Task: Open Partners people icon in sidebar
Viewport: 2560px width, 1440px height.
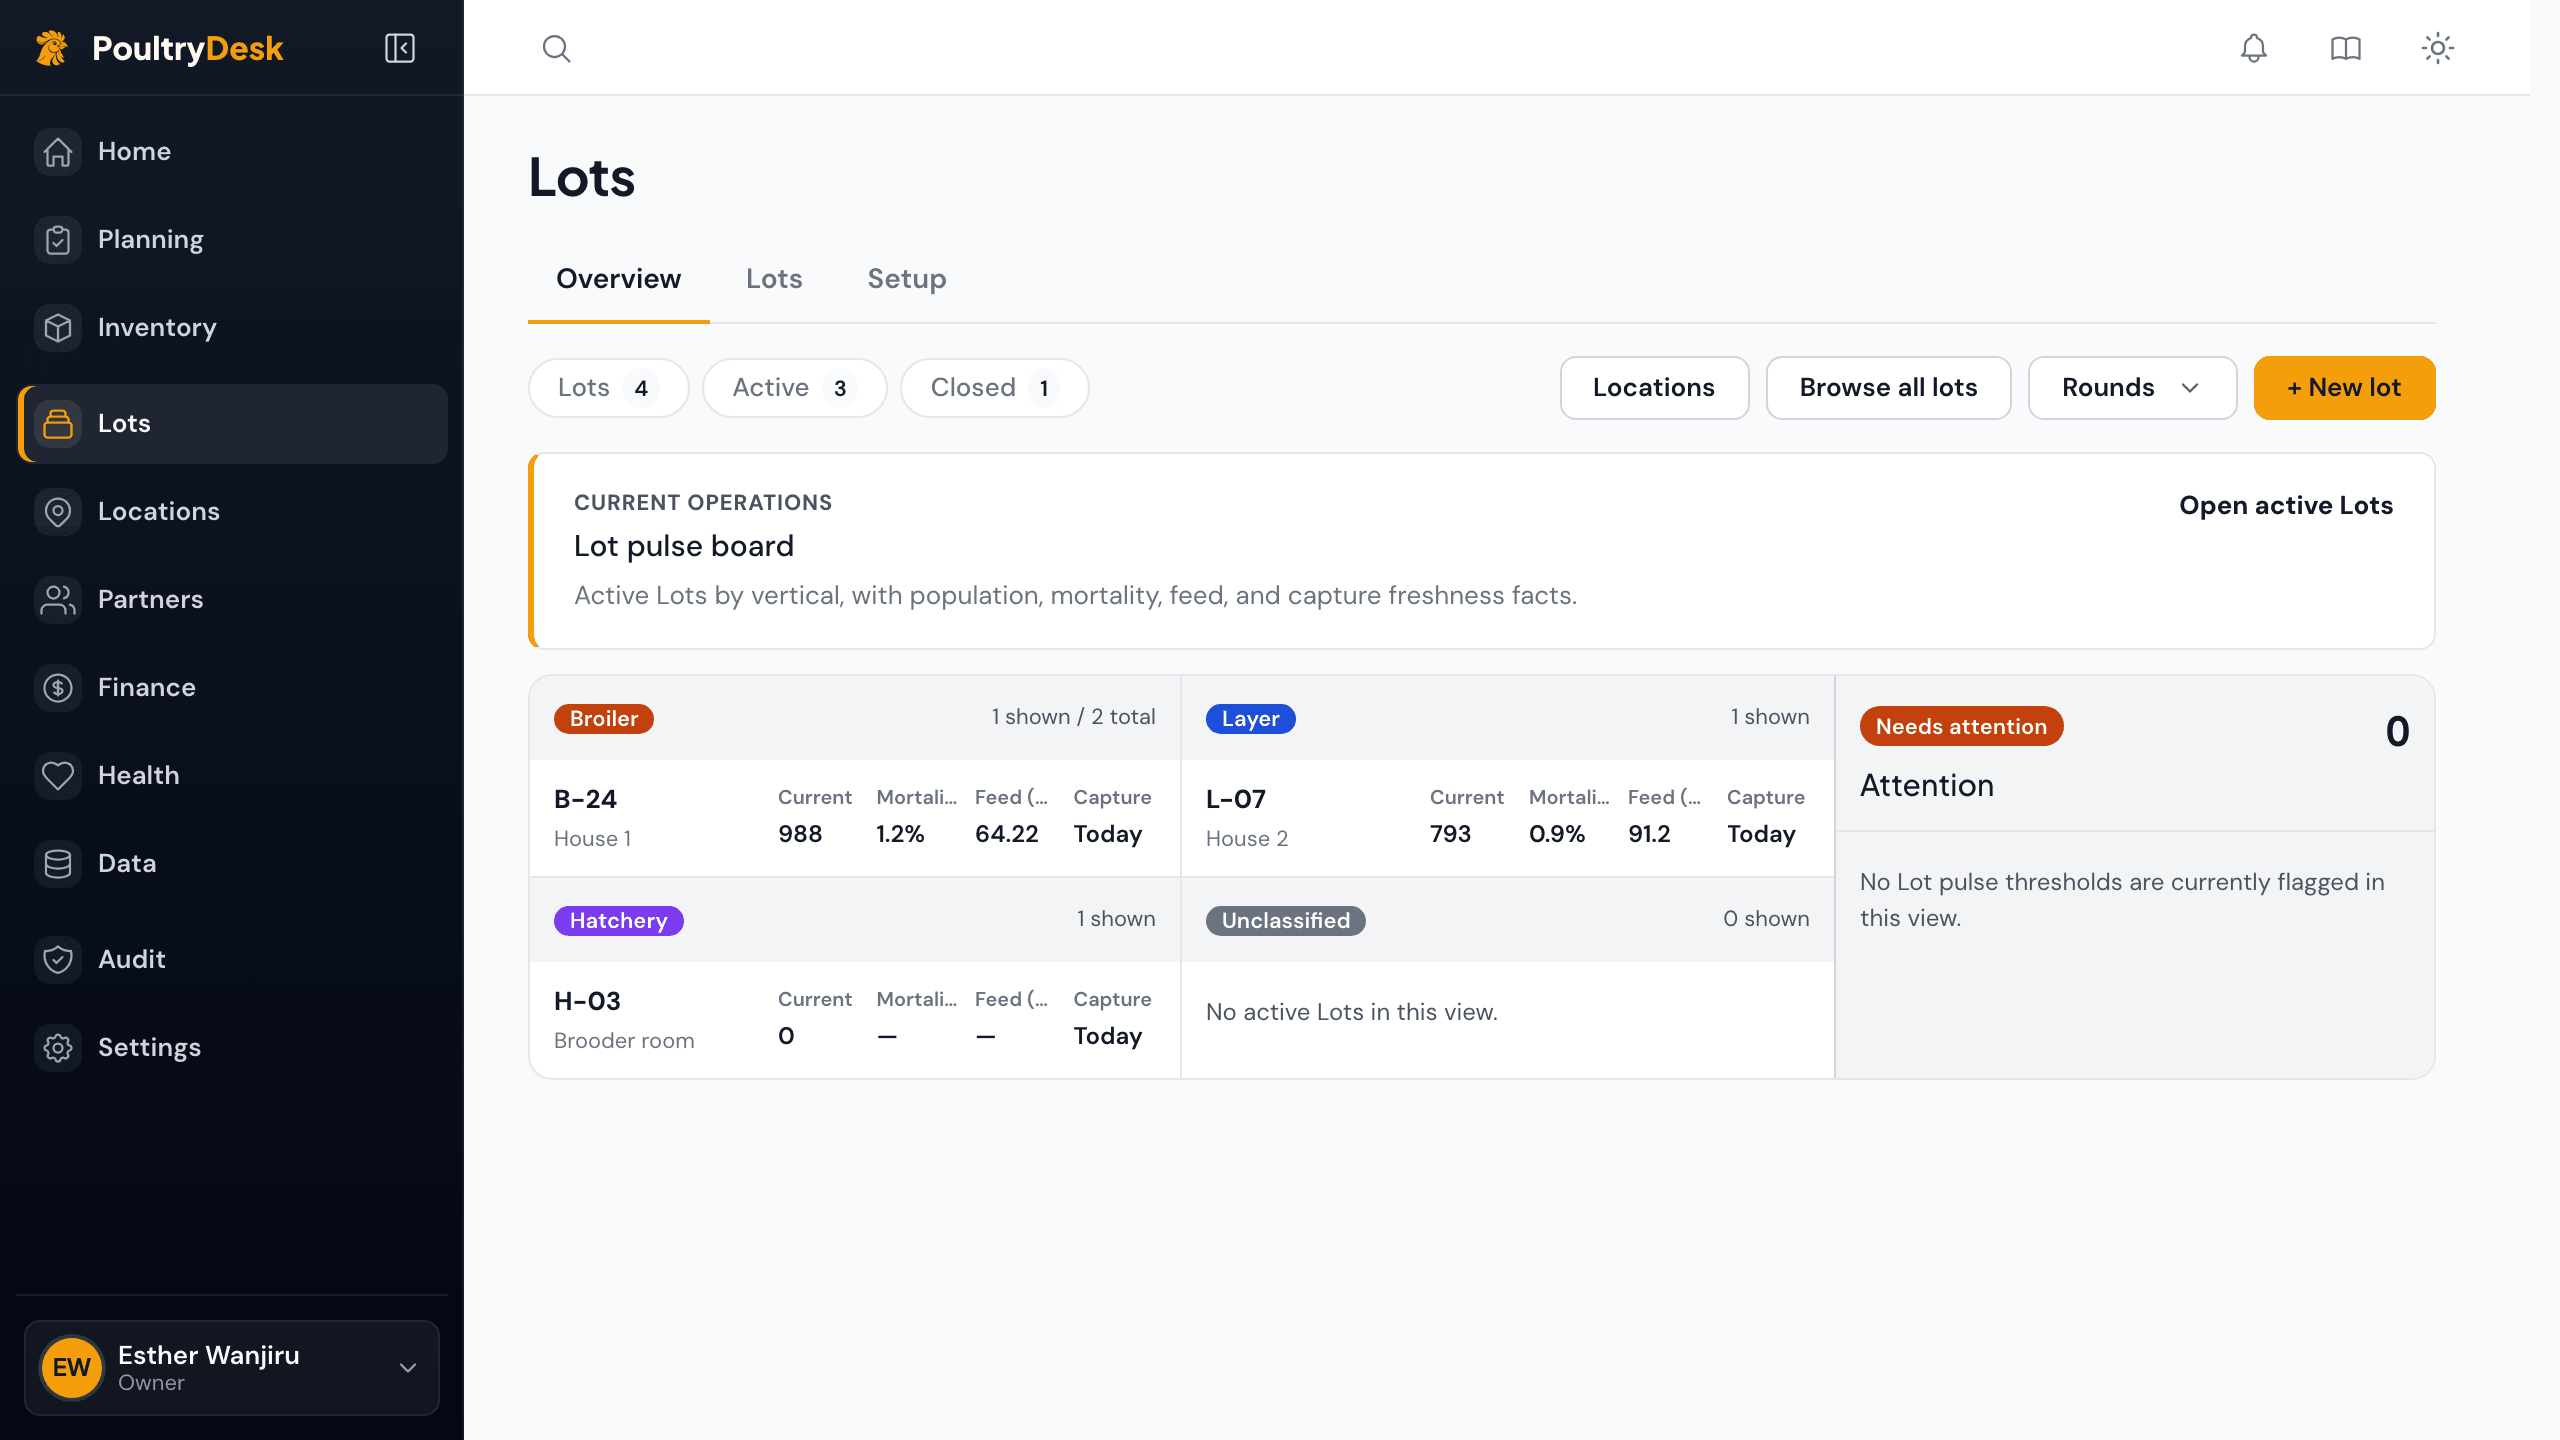Action: (x=58, y=599)
